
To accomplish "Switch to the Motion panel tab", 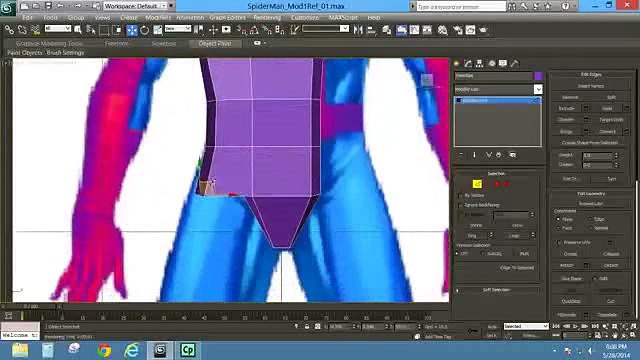I will coord(491,63).
